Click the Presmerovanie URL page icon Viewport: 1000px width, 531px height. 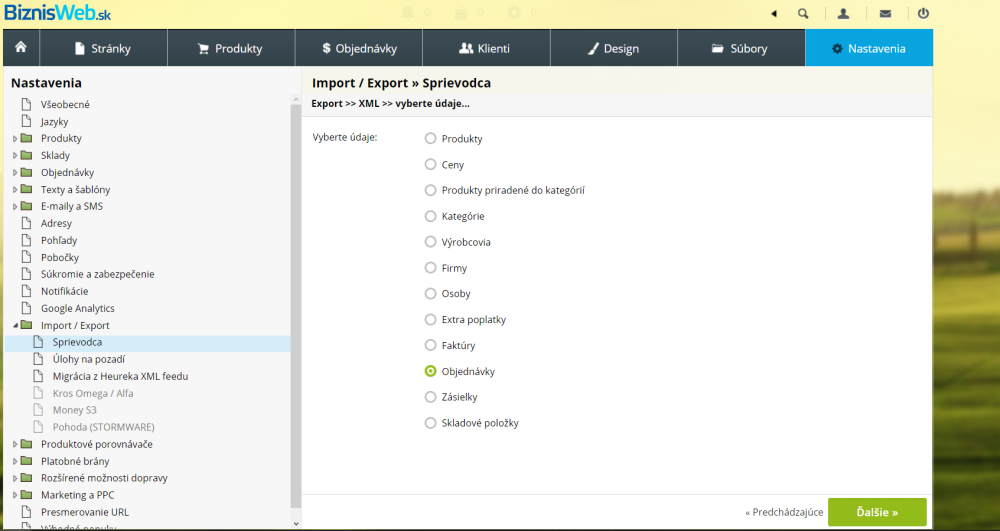26,512
